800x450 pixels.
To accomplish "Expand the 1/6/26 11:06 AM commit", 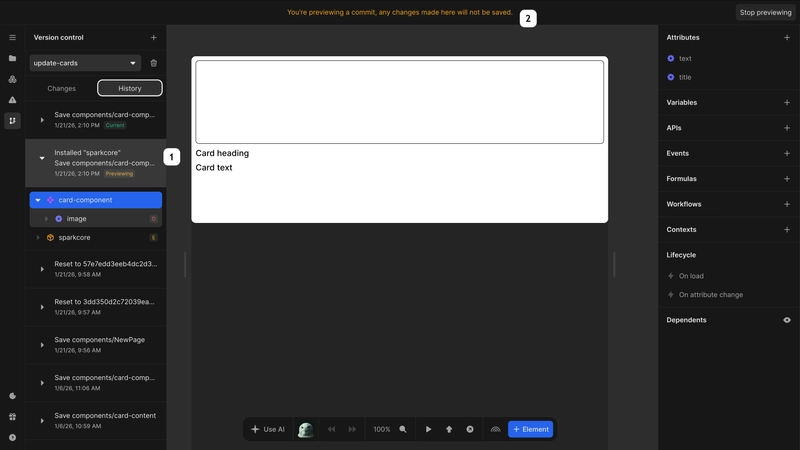I will pyautogui.click(x=42, y=383).
